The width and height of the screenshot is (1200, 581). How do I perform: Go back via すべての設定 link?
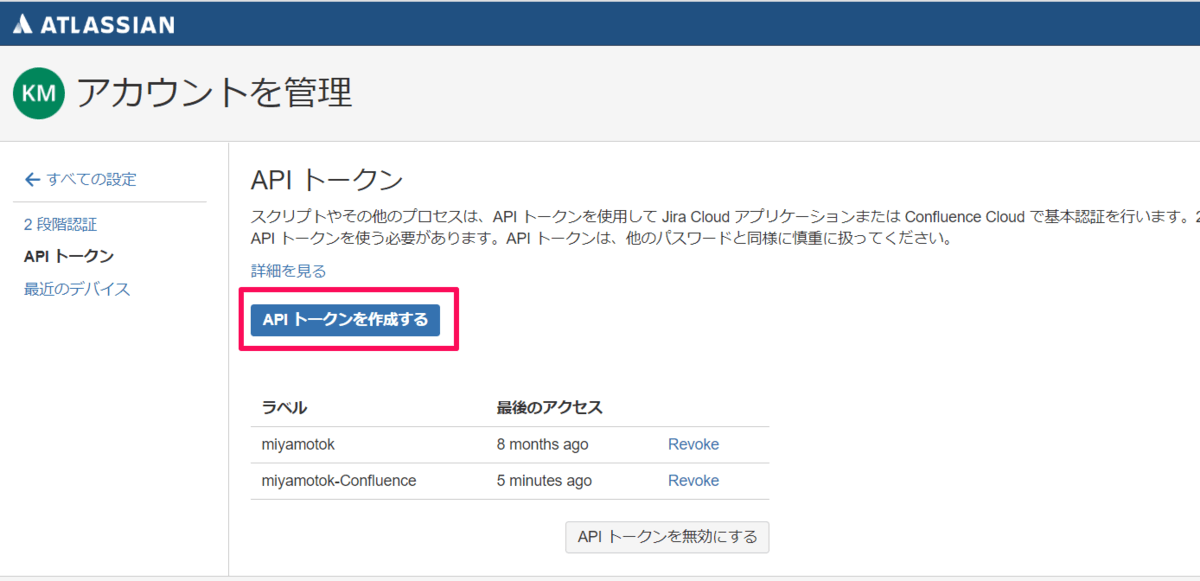(80, 179)
